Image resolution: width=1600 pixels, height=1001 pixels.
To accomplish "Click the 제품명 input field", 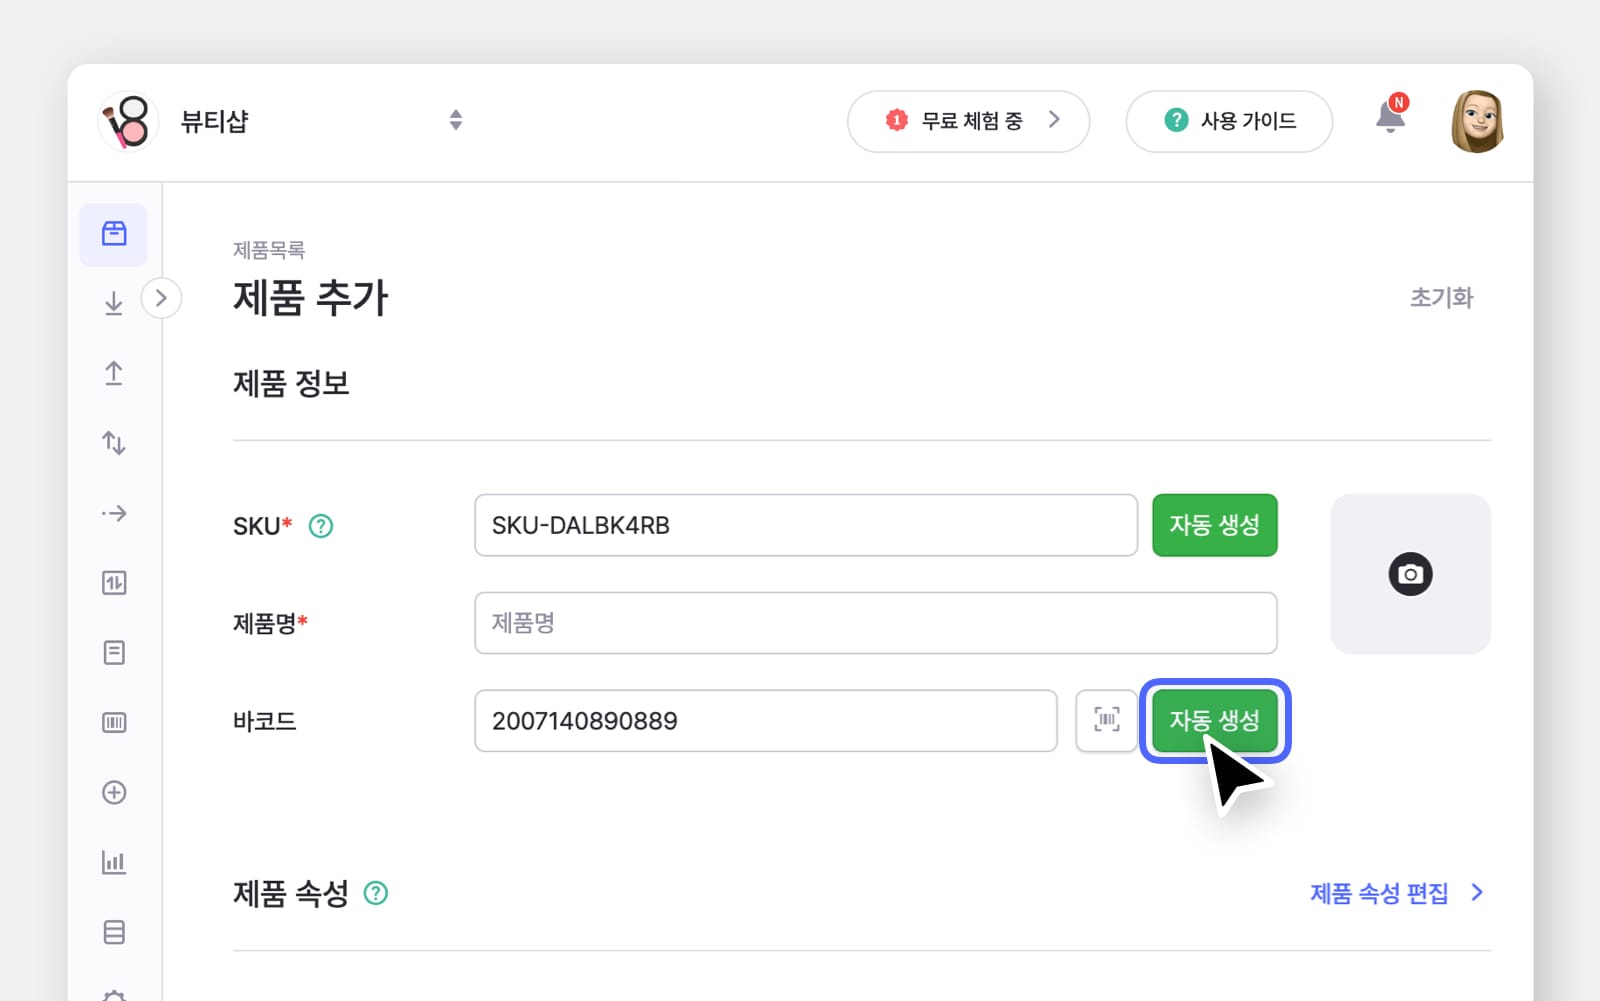I will pos(876,622).
